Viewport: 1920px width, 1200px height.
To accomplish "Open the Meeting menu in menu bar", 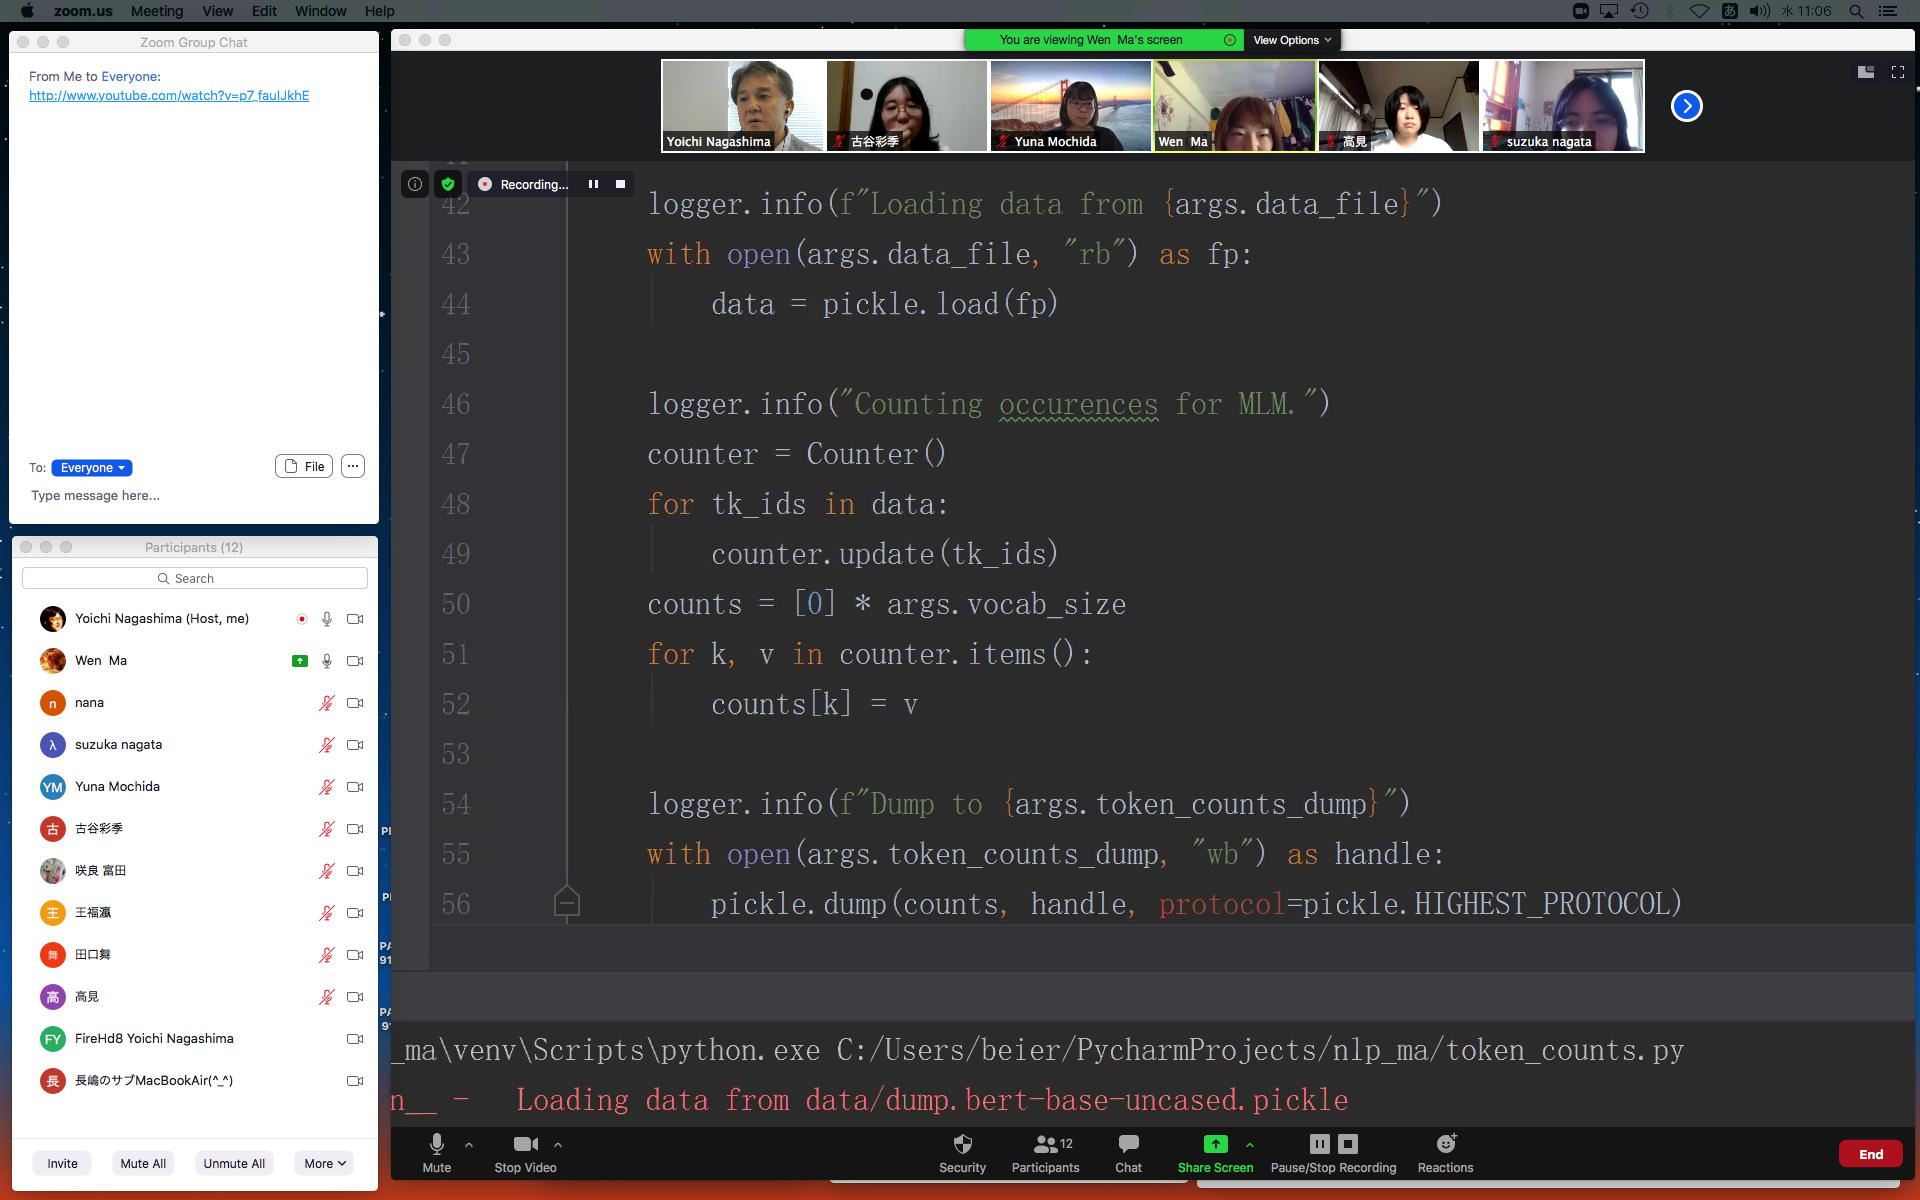I will pos(157,11).
